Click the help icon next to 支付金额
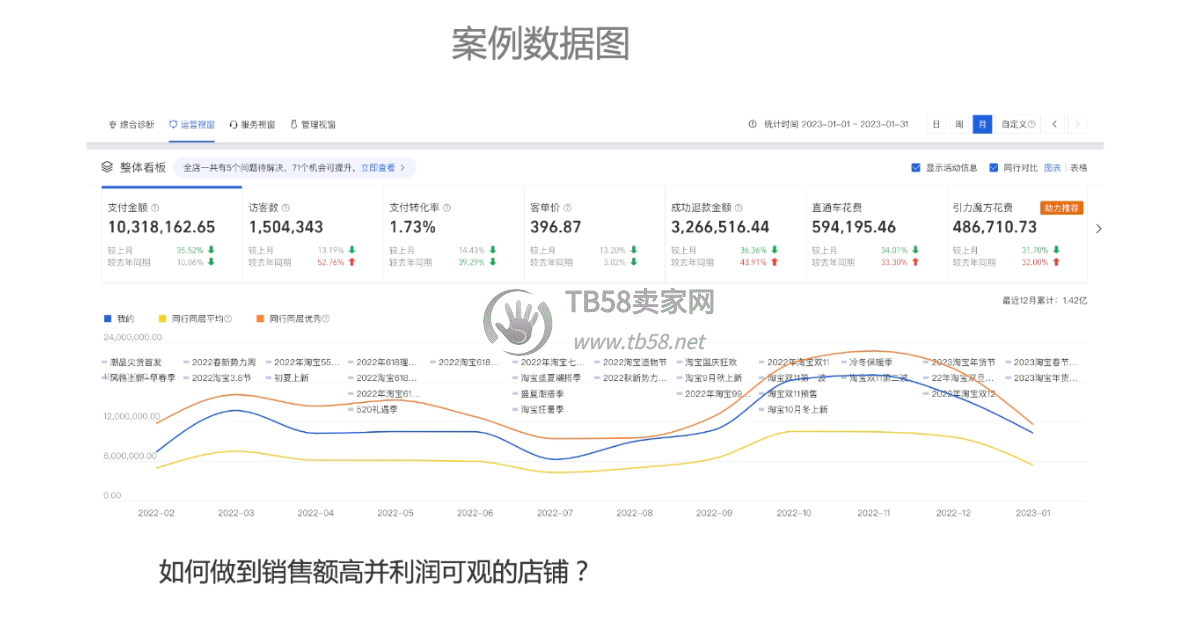This screenshot has height=644, width=1194. pyautogui.click(x=155, y=208)
